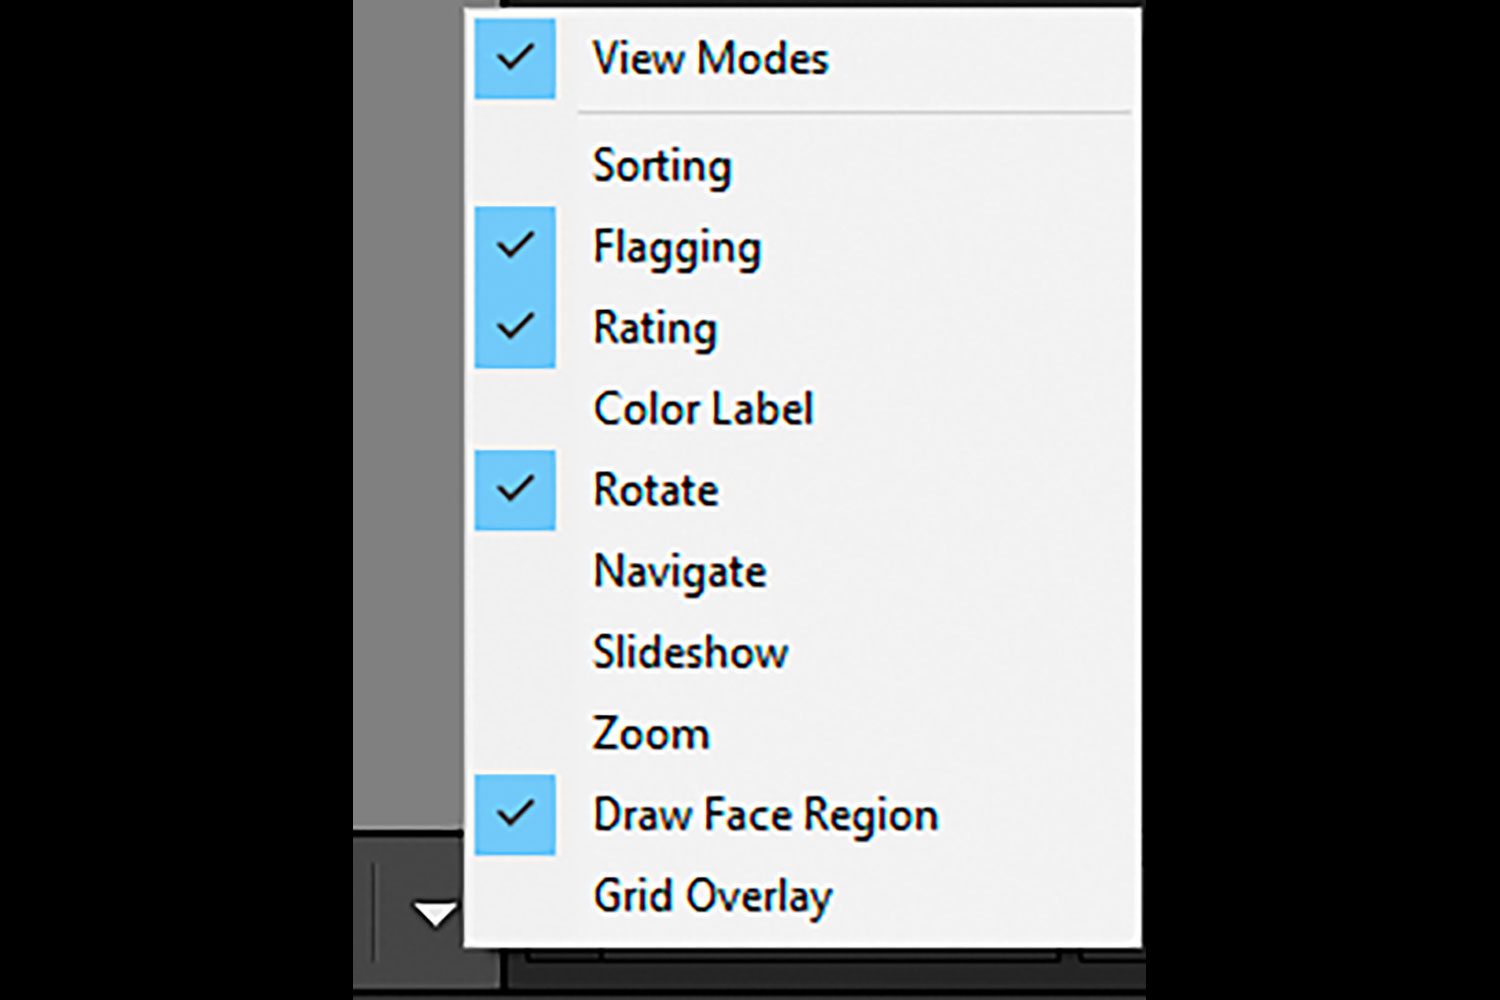Click empty check space beside Sorting

515,166
